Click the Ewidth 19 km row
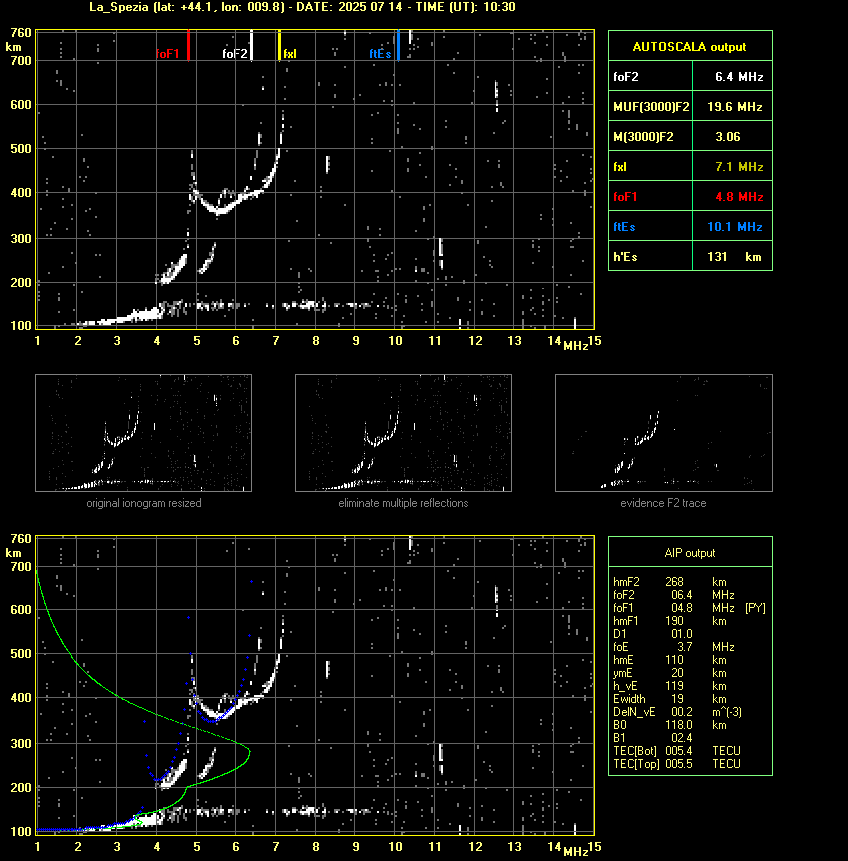Viewport: 848px width, 861px height. 670,699
